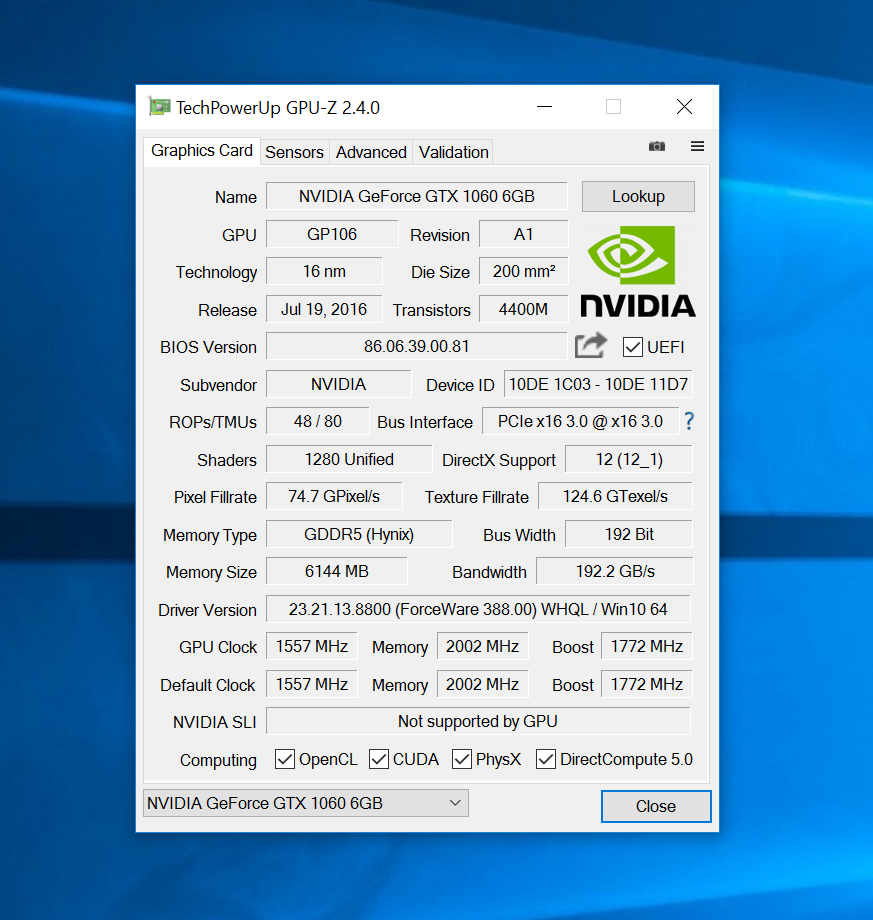Image resolution: width=873 pixels, height=920 pixels.
Task: Click the ROPs/TMUs field 48 / 80
Action: (x=317, y=421)
